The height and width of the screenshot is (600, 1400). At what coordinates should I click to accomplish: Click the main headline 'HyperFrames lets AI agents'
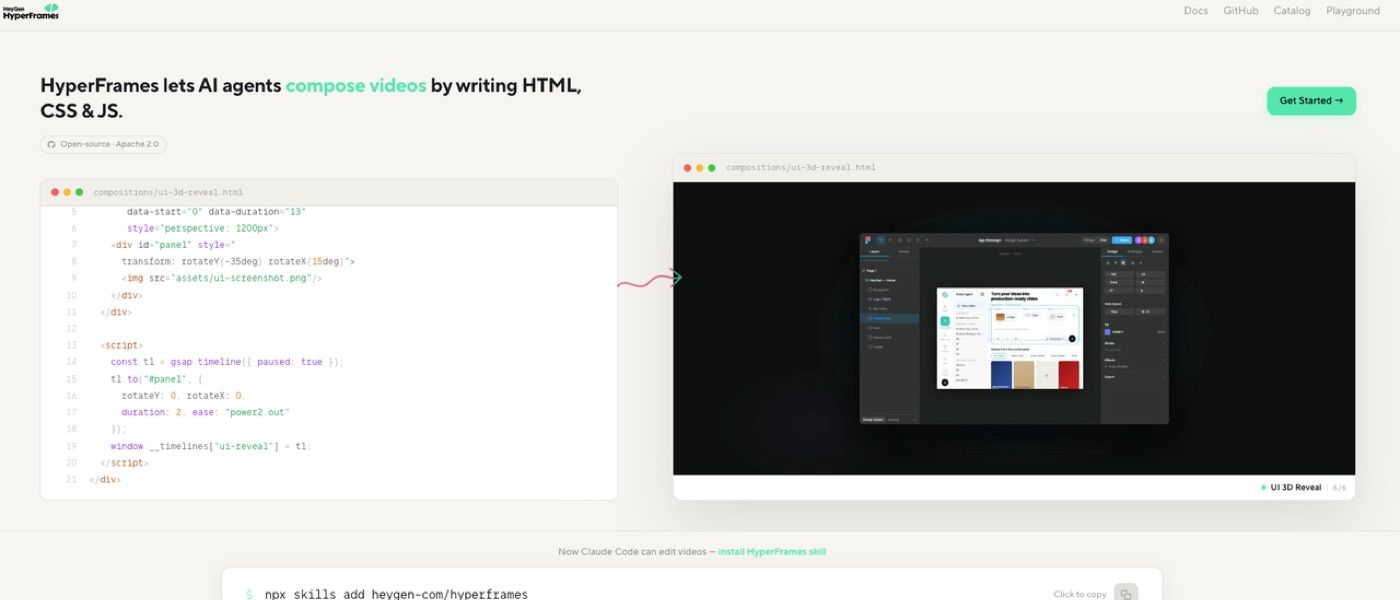coord(160,86)
